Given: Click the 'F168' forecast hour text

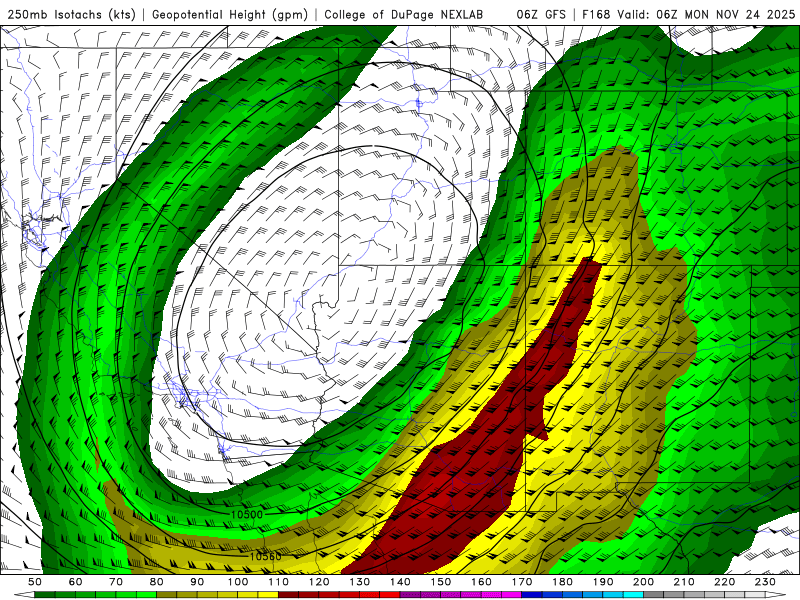Looking at the screenshot, I should coord(596,15).
